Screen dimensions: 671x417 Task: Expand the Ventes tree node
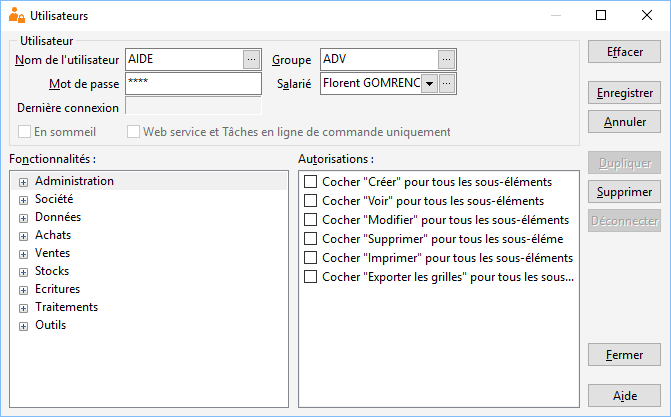(x=24, y=254)
